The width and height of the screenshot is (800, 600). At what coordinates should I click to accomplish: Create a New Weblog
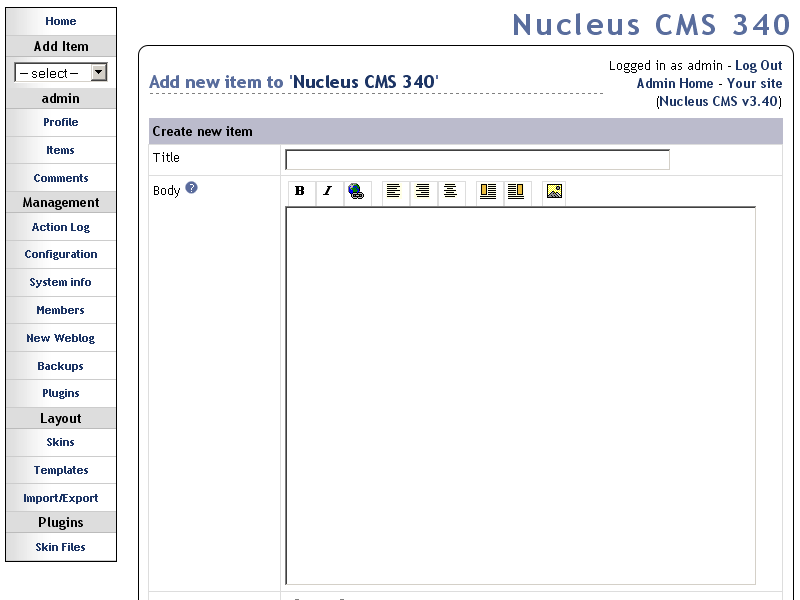[61, 338]
